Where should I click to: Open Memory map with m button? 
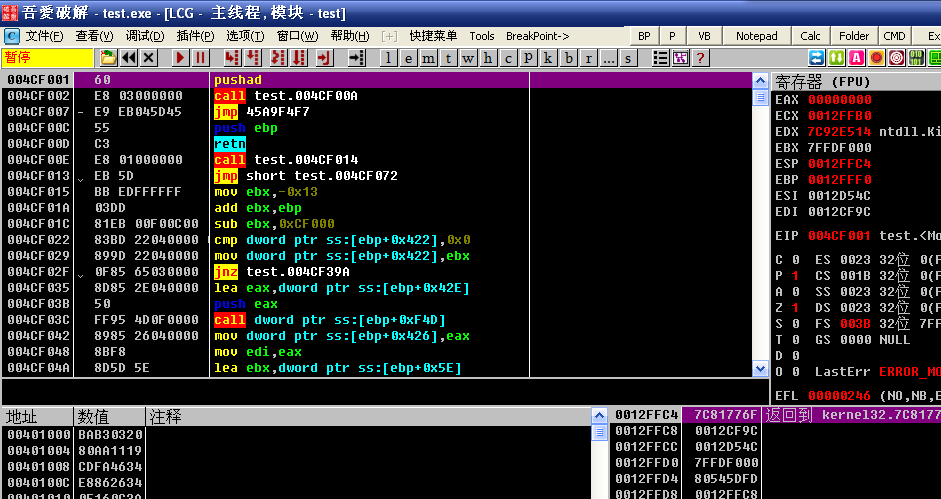click(428, 58)
